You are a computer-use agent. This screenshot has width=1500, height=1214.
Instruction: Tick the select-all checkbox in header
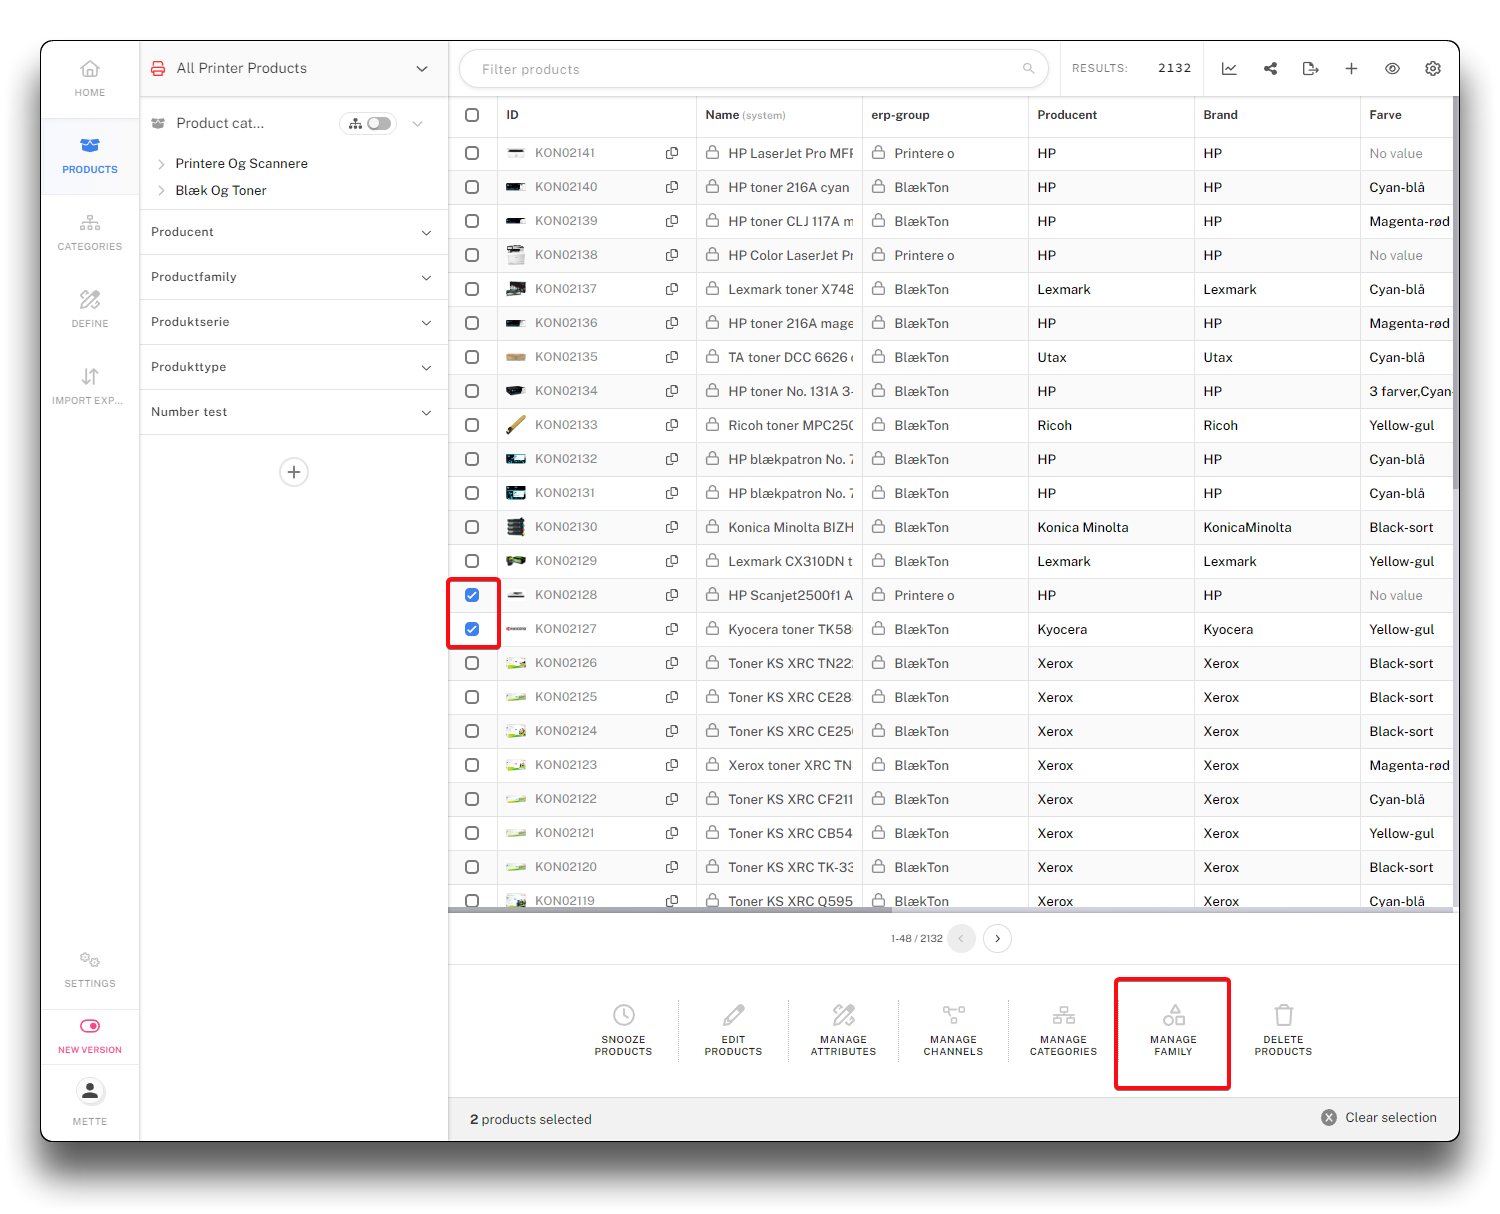tap(472, 115)
